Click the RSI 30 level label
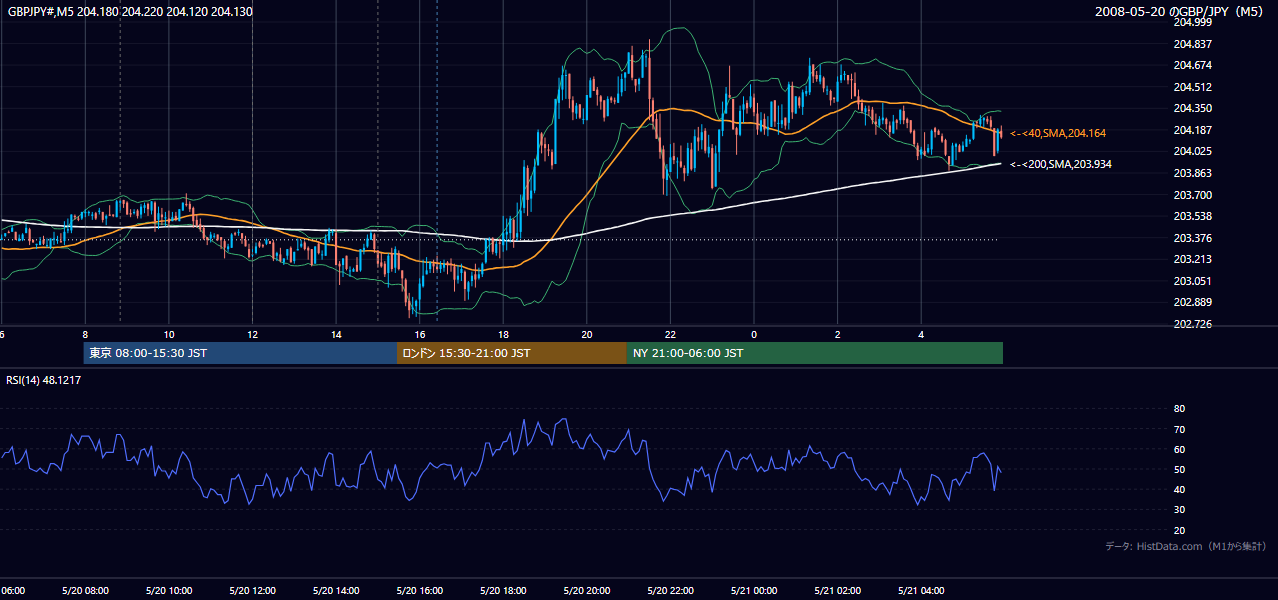 coord(1179,510)
